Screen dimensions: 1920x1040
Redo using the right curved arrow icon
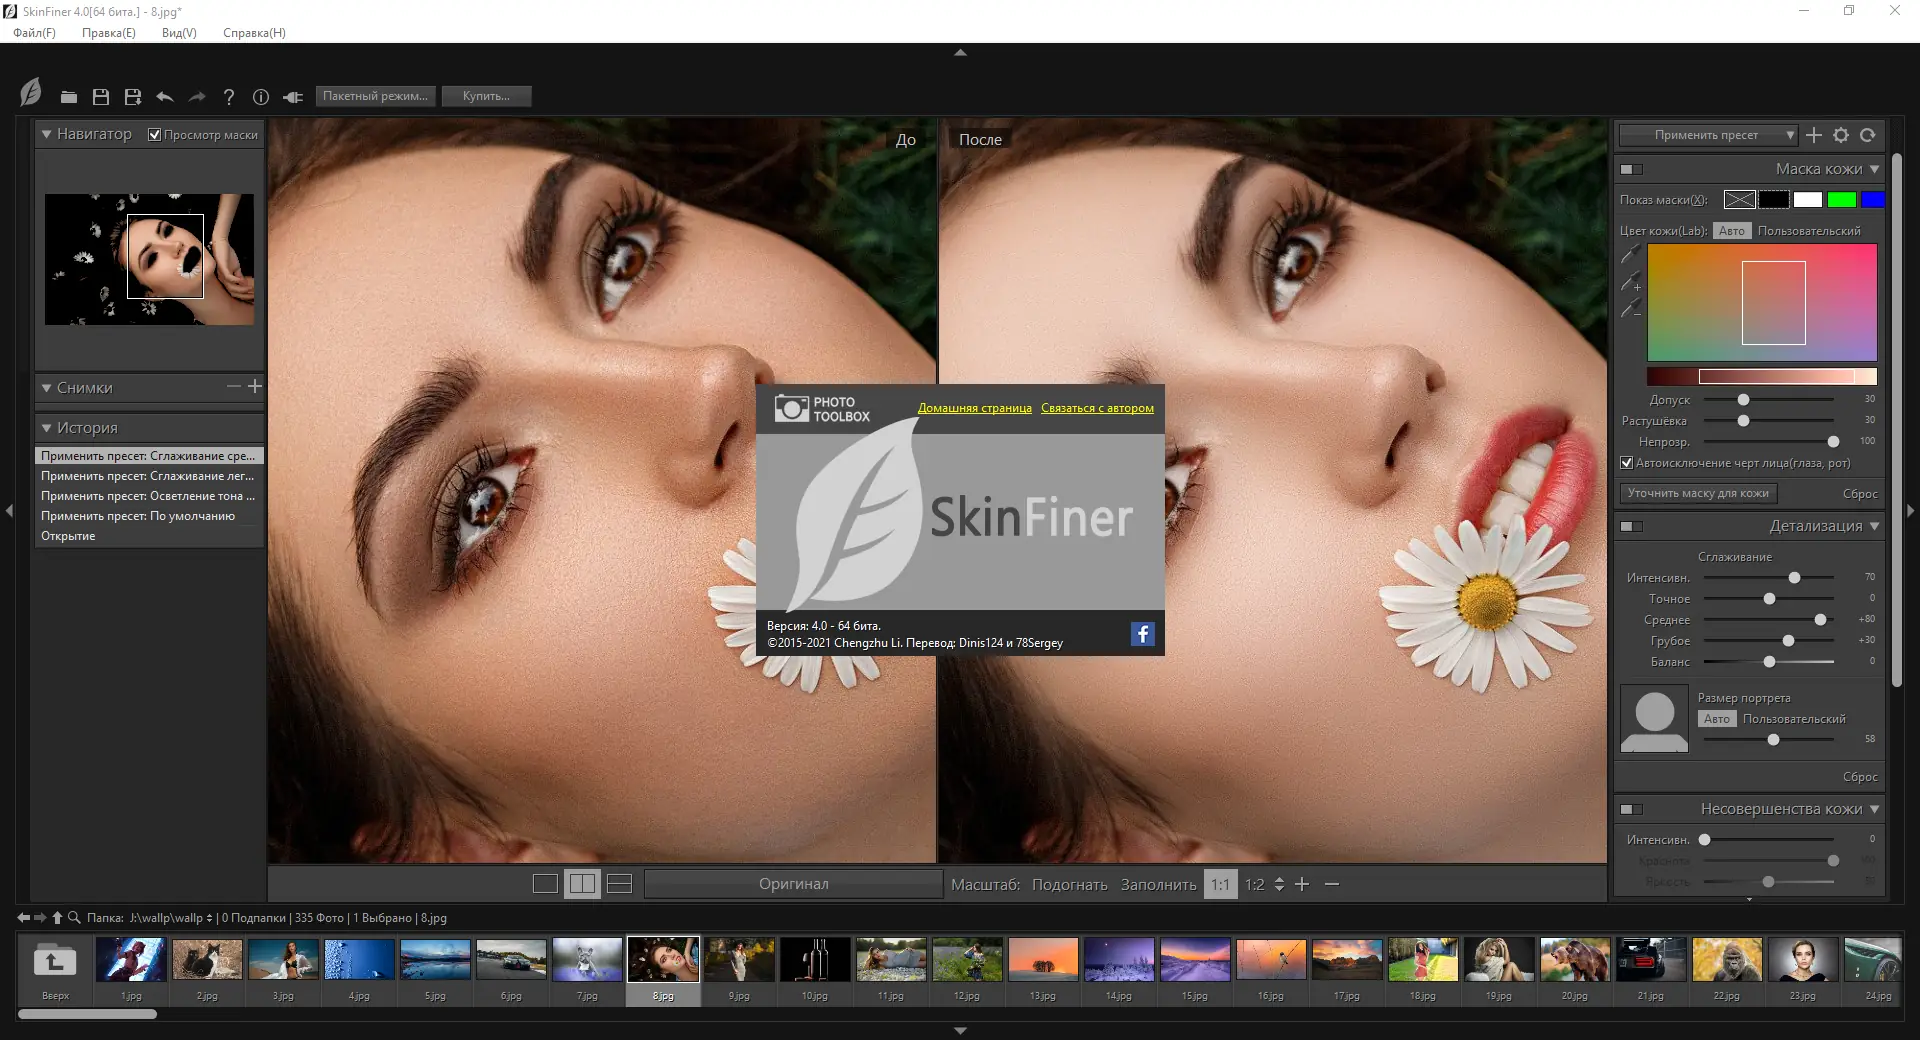tap(197, 97)
